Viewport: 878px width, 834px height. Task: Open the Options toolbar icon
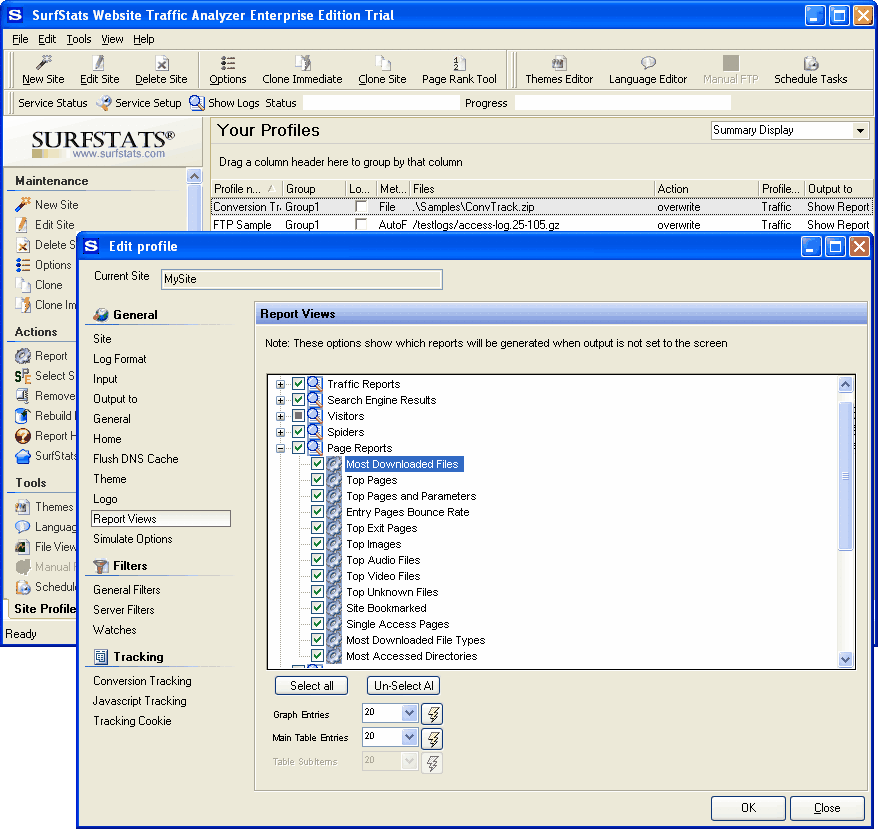[x=227, y=62]
